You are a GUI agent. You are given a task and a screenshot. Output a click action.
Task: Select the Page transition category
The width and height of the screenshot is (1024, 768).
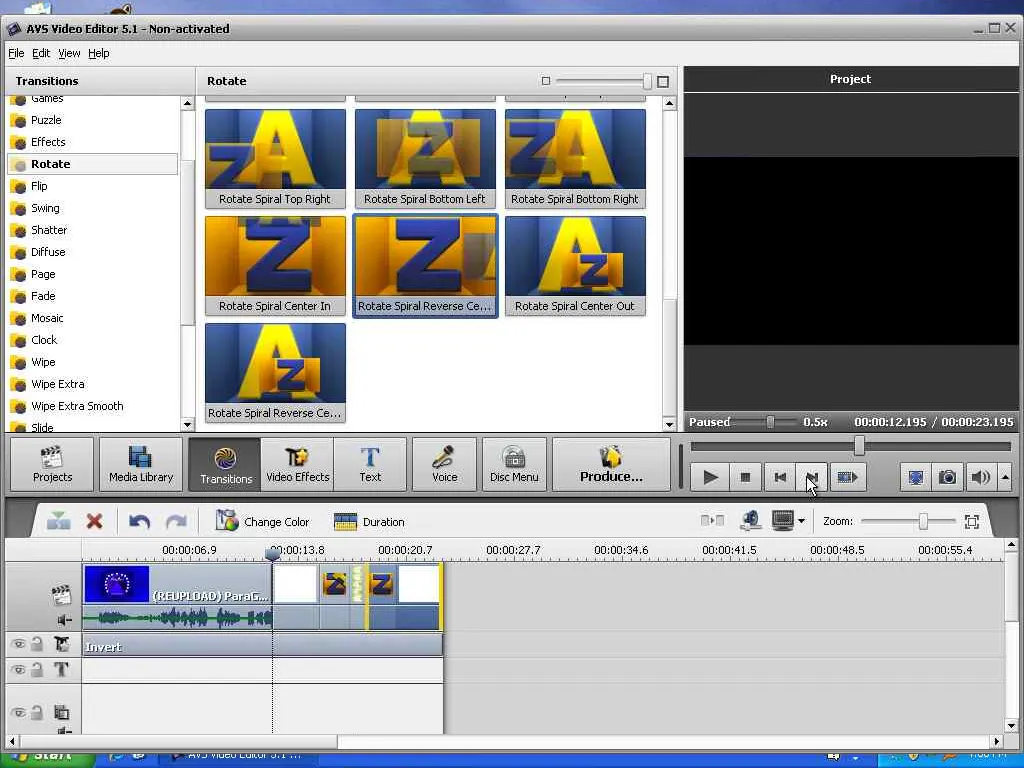[43, 274]
